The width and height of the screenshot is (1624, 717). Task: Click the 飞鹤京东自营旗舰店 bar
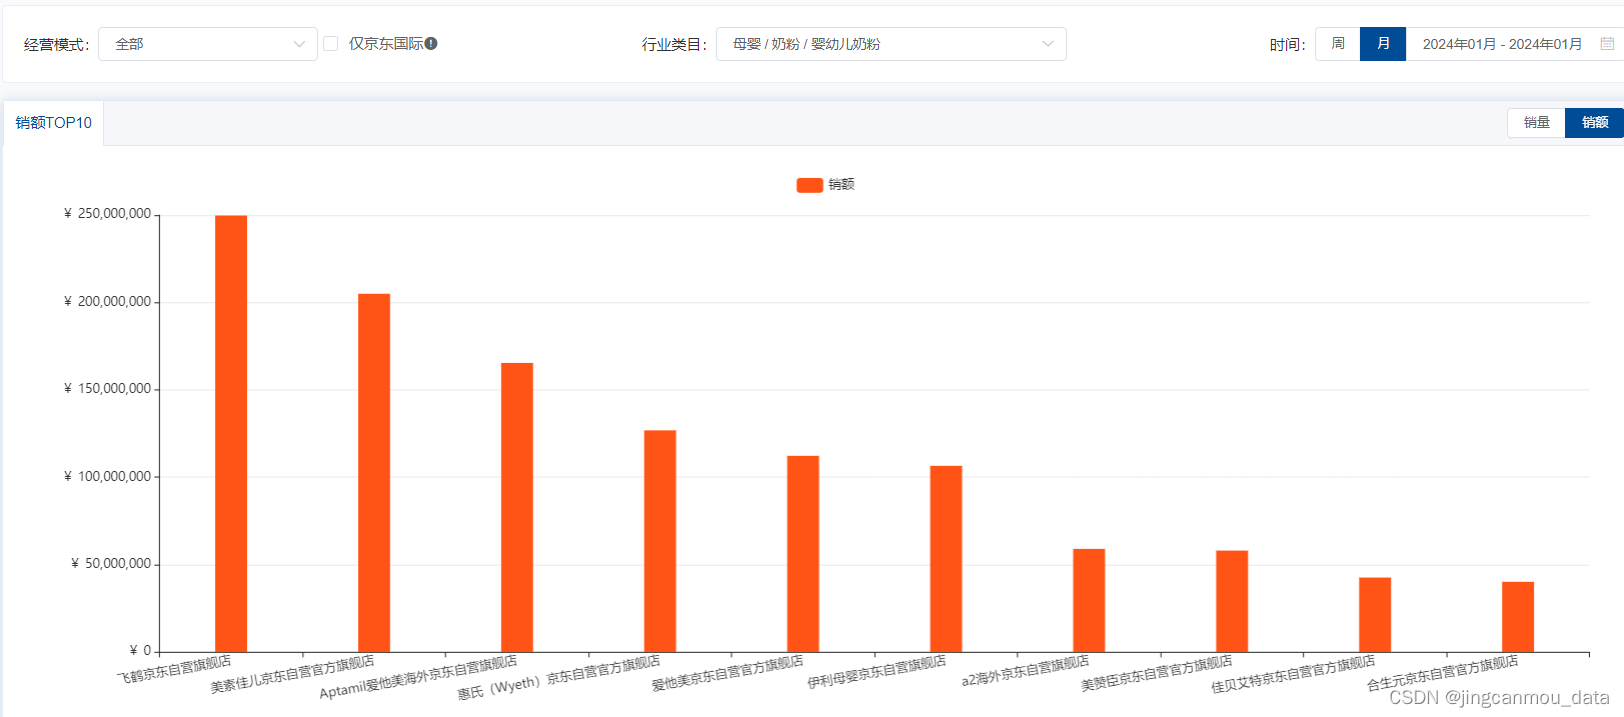(x=231, y=434)
